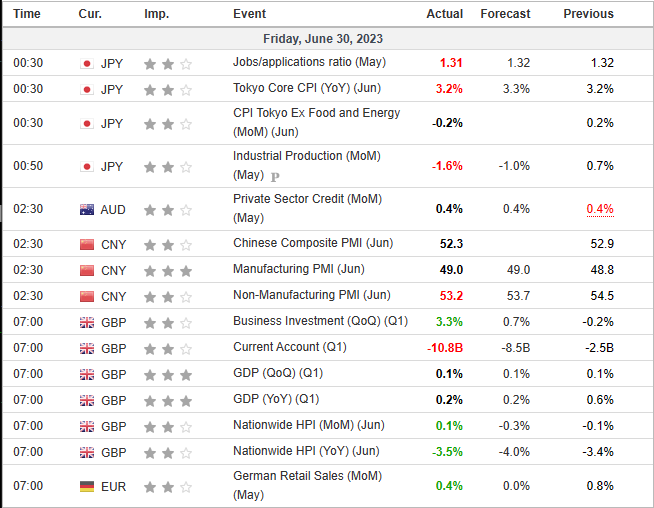Click importance stars for Manufacturing PMI row
Image resolution: width=654 pixels, height=508 pixels.
168,270
